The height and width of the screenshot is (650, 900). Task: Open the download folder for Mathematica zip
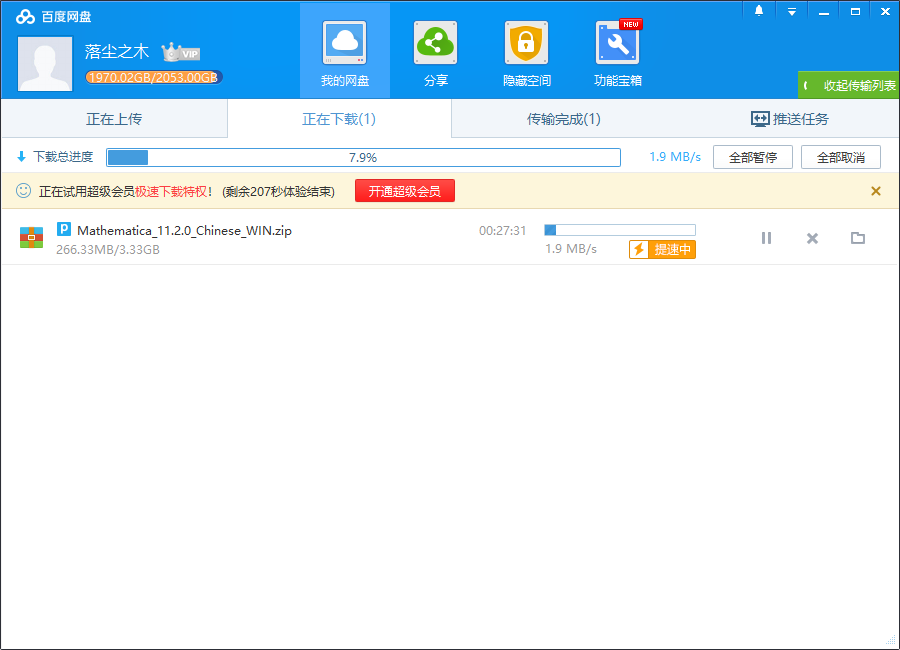pyautogui.click(x=858, y=238)
